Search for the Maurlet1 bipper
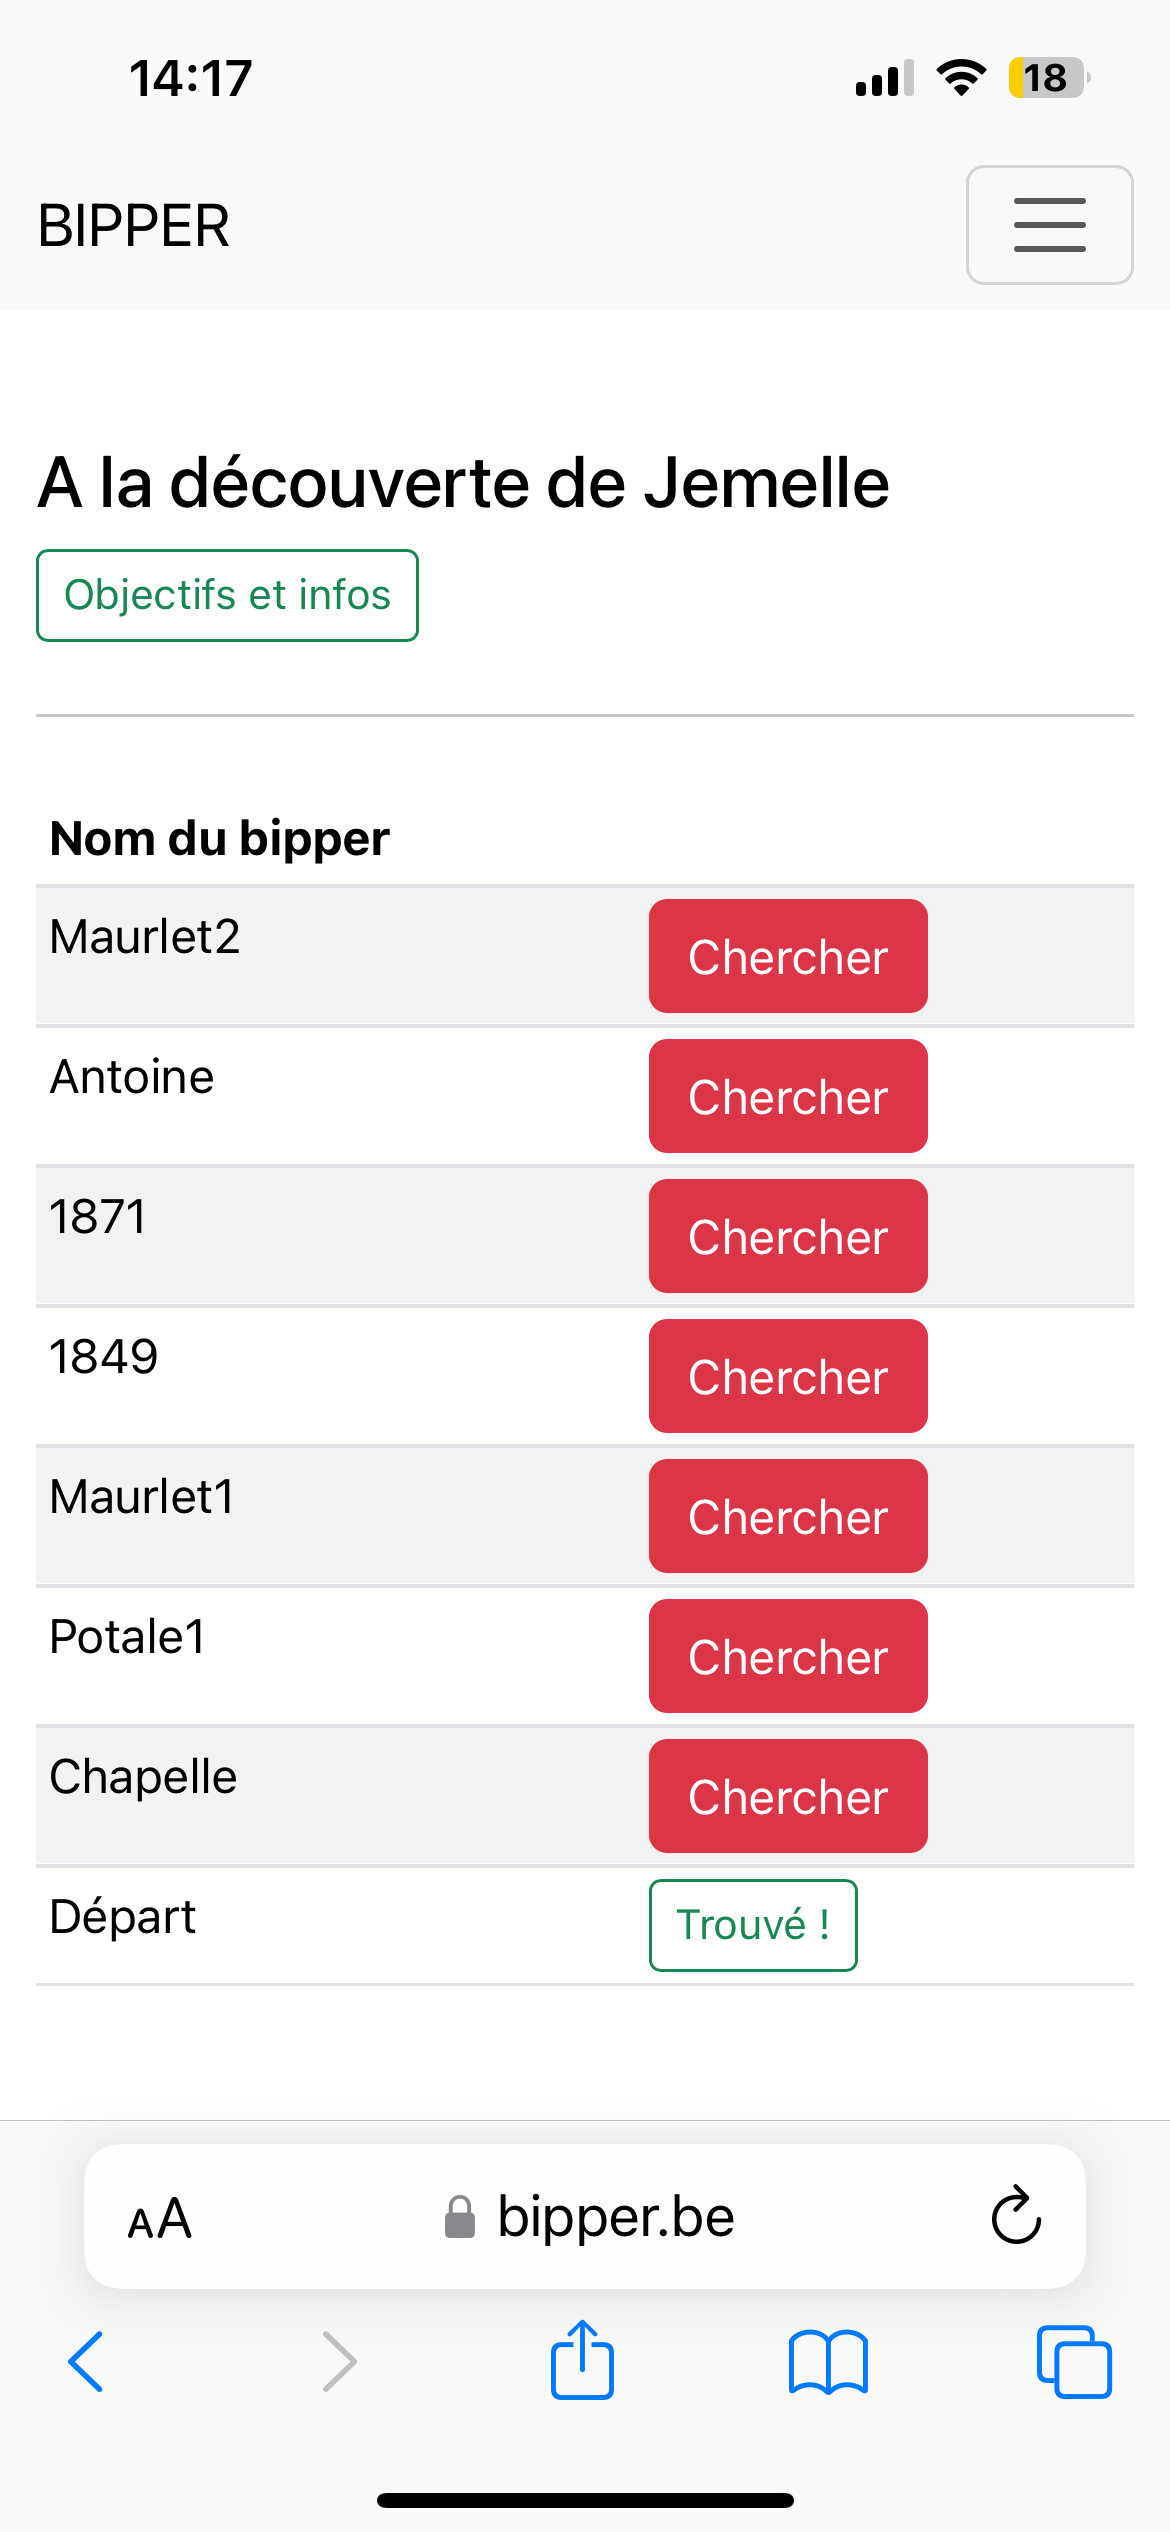 [x=788, y=1516]
